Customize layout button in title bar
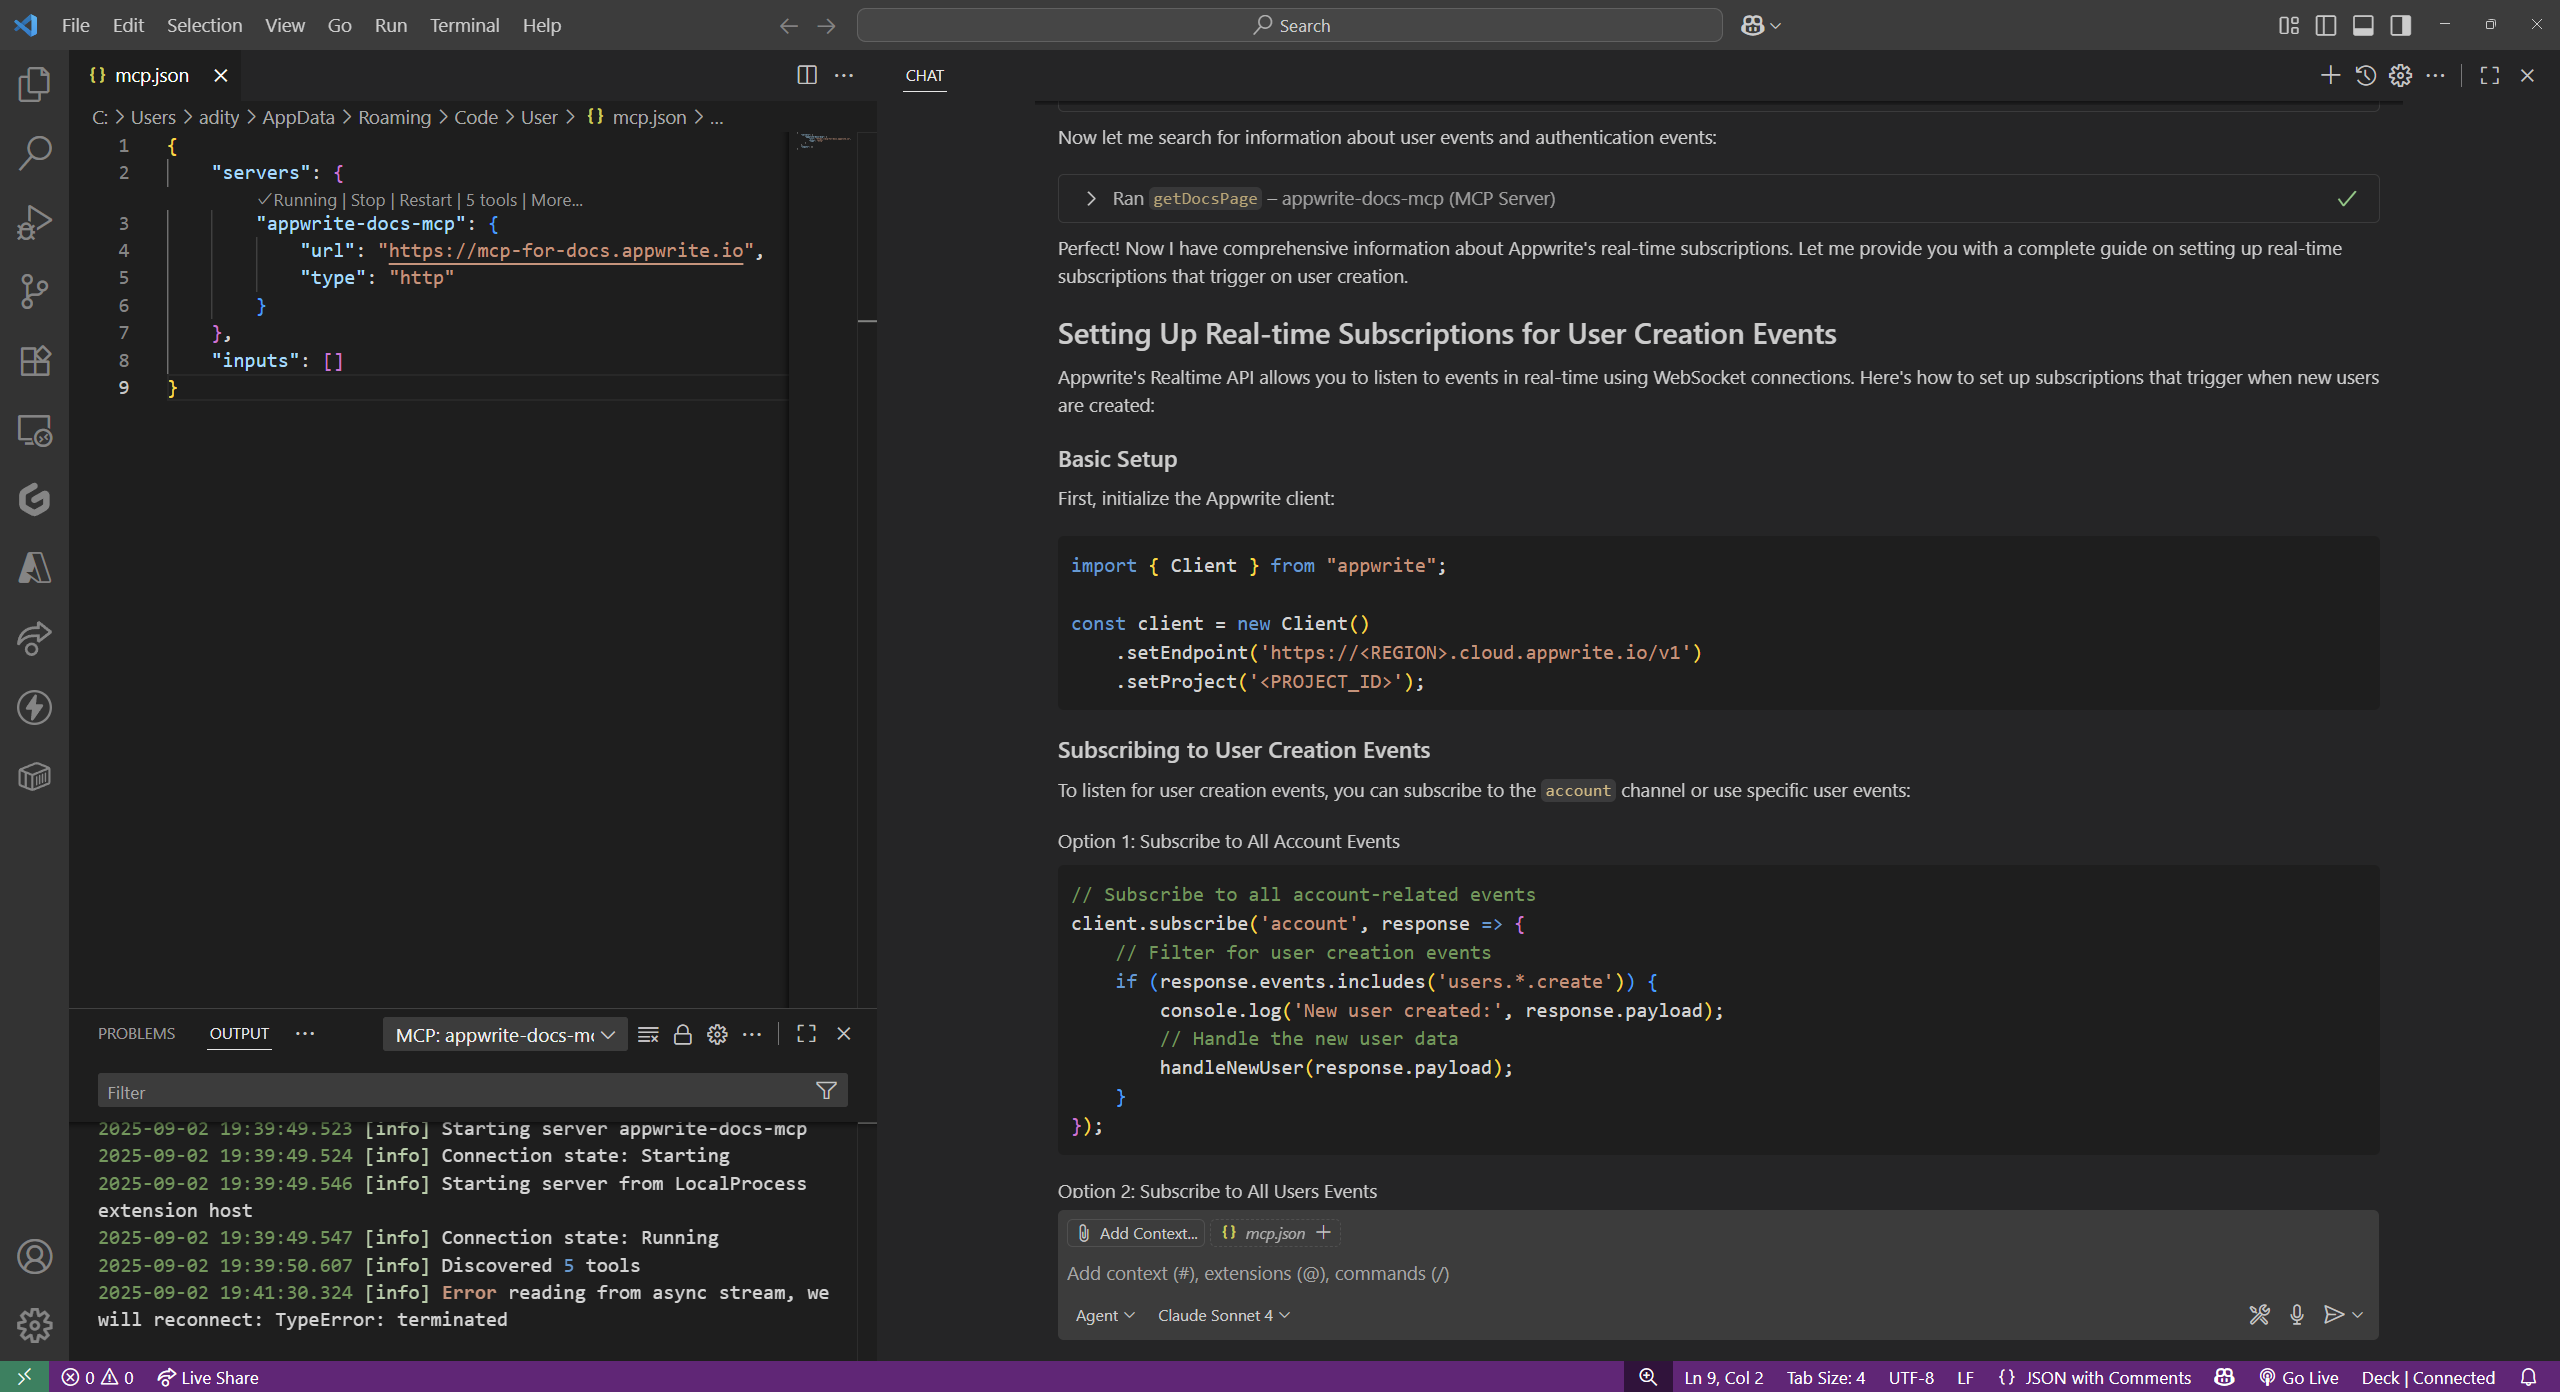2560x1392 pixels. click(2289, 25)
